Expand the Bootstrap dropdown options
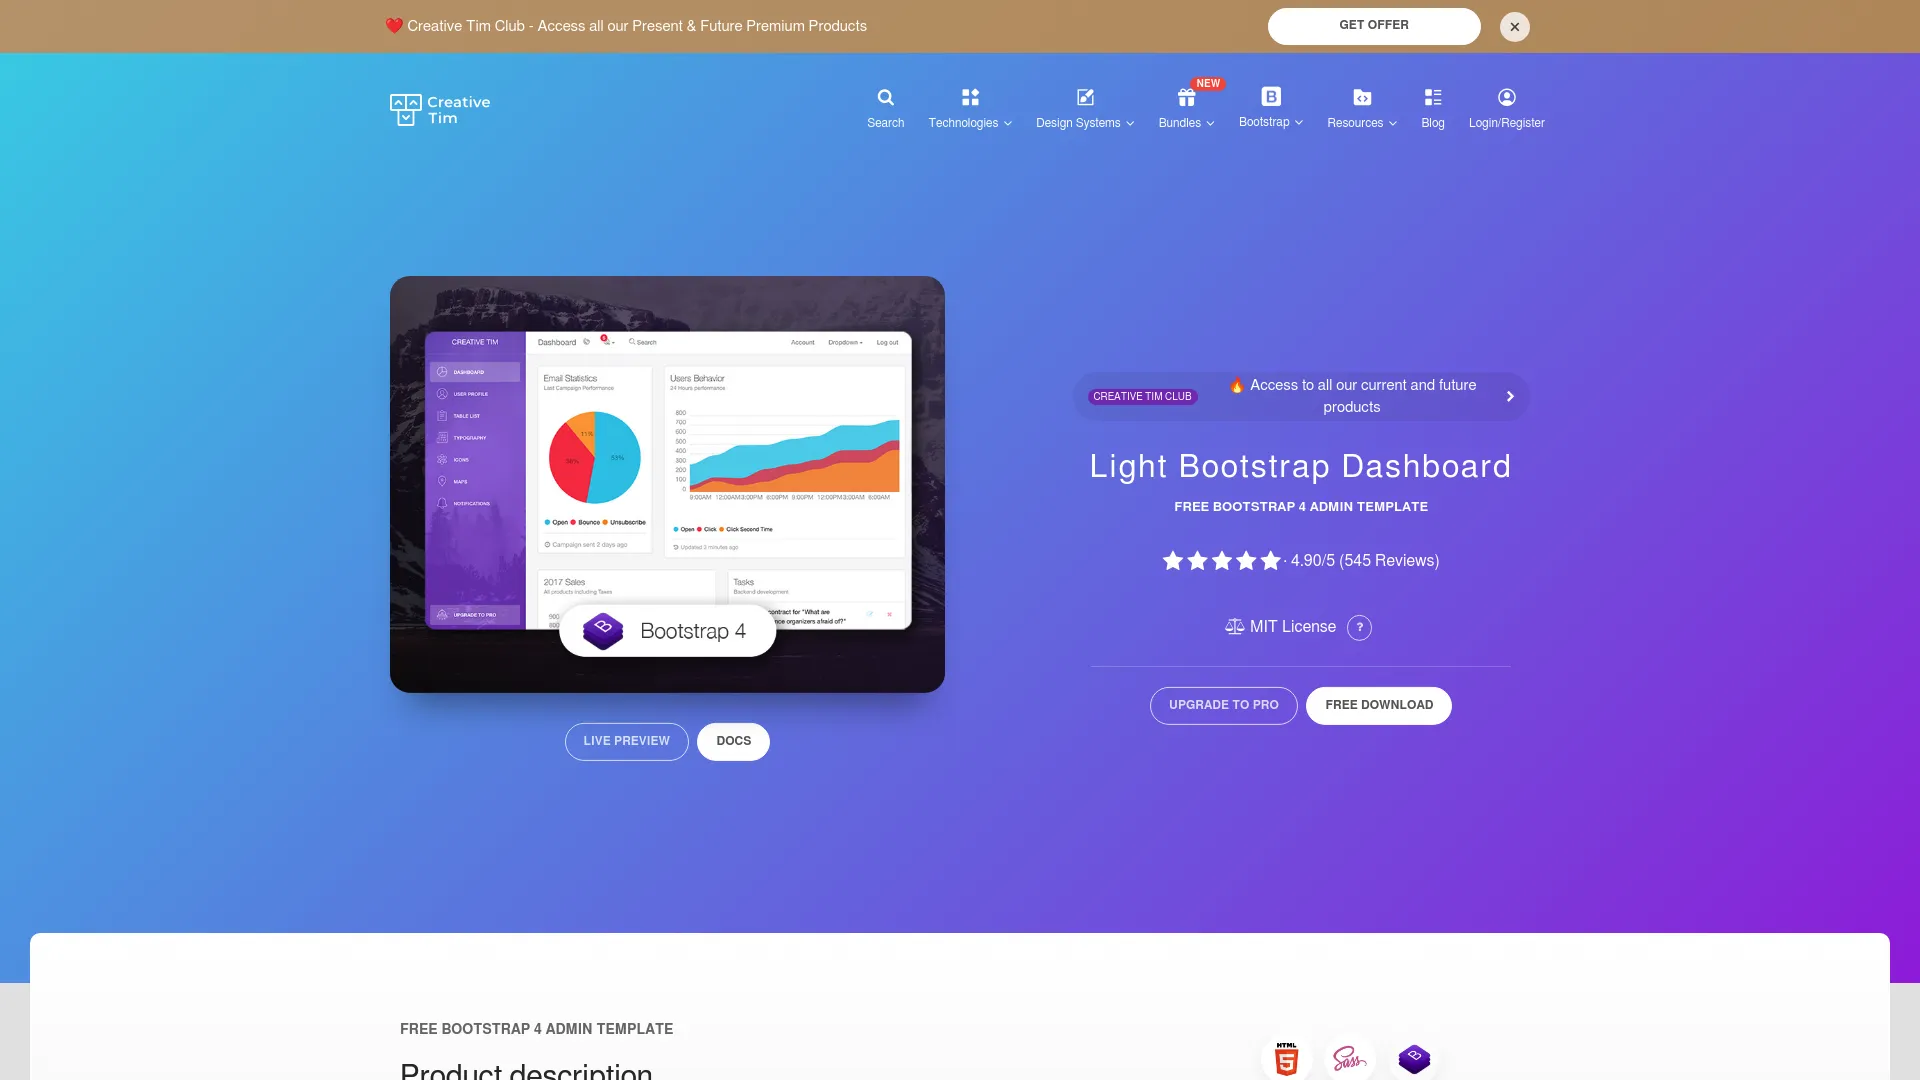The width and height of the screenshot is (1920, 1080). click(x=1270, y=109)
